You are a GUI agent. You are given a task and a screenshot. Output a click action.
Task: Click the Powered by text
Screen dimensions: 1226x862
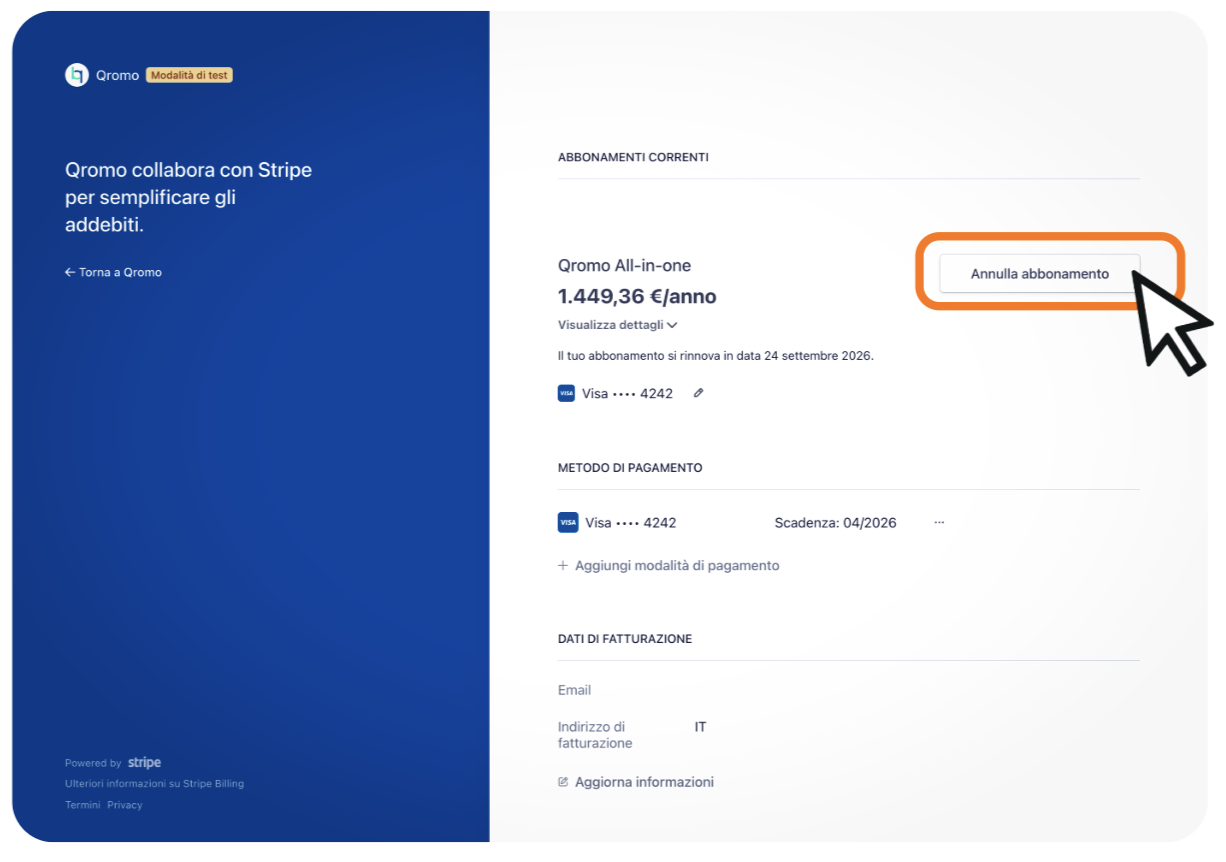point(93,763)
